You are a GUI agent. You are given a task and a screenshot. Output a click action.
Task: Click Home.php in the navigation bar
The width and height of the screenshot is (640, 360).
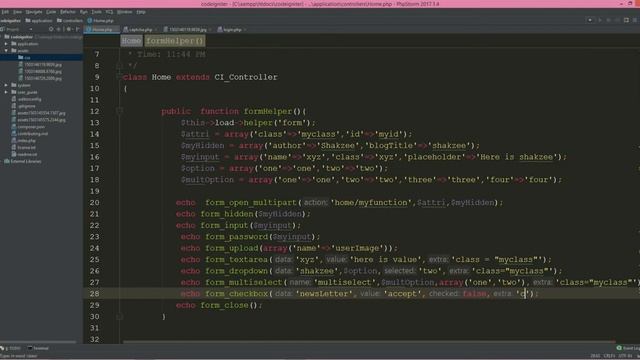coord(100,20)
